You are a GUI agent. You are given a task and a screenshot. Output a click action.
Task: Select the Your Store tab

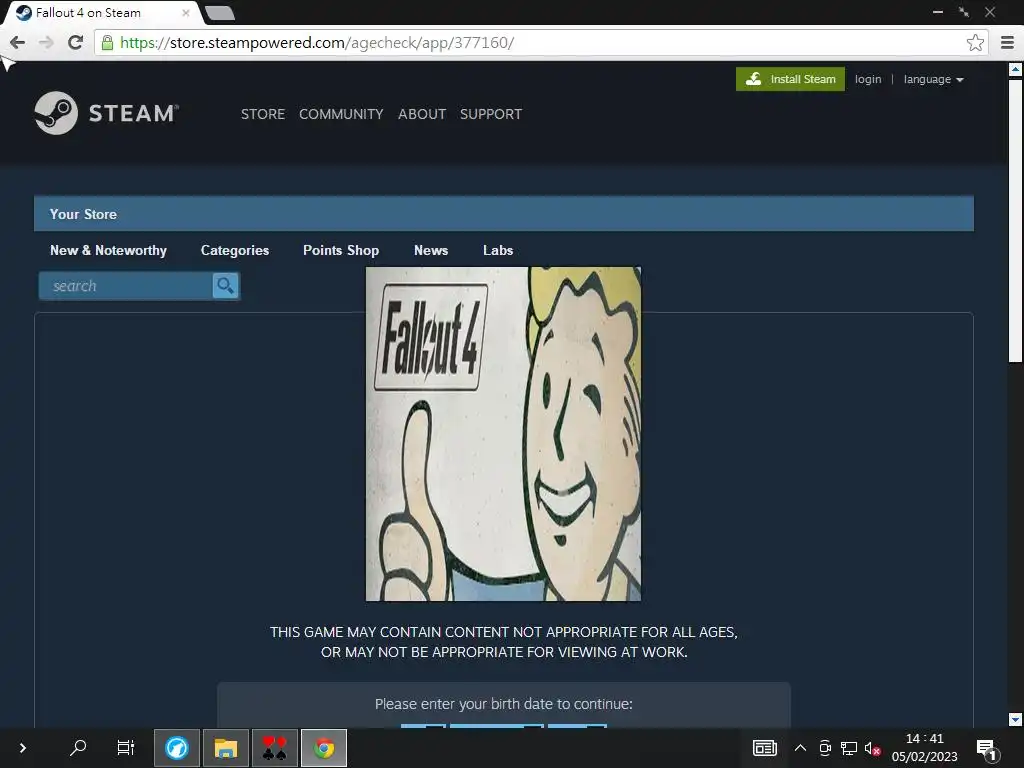[83, 214]
